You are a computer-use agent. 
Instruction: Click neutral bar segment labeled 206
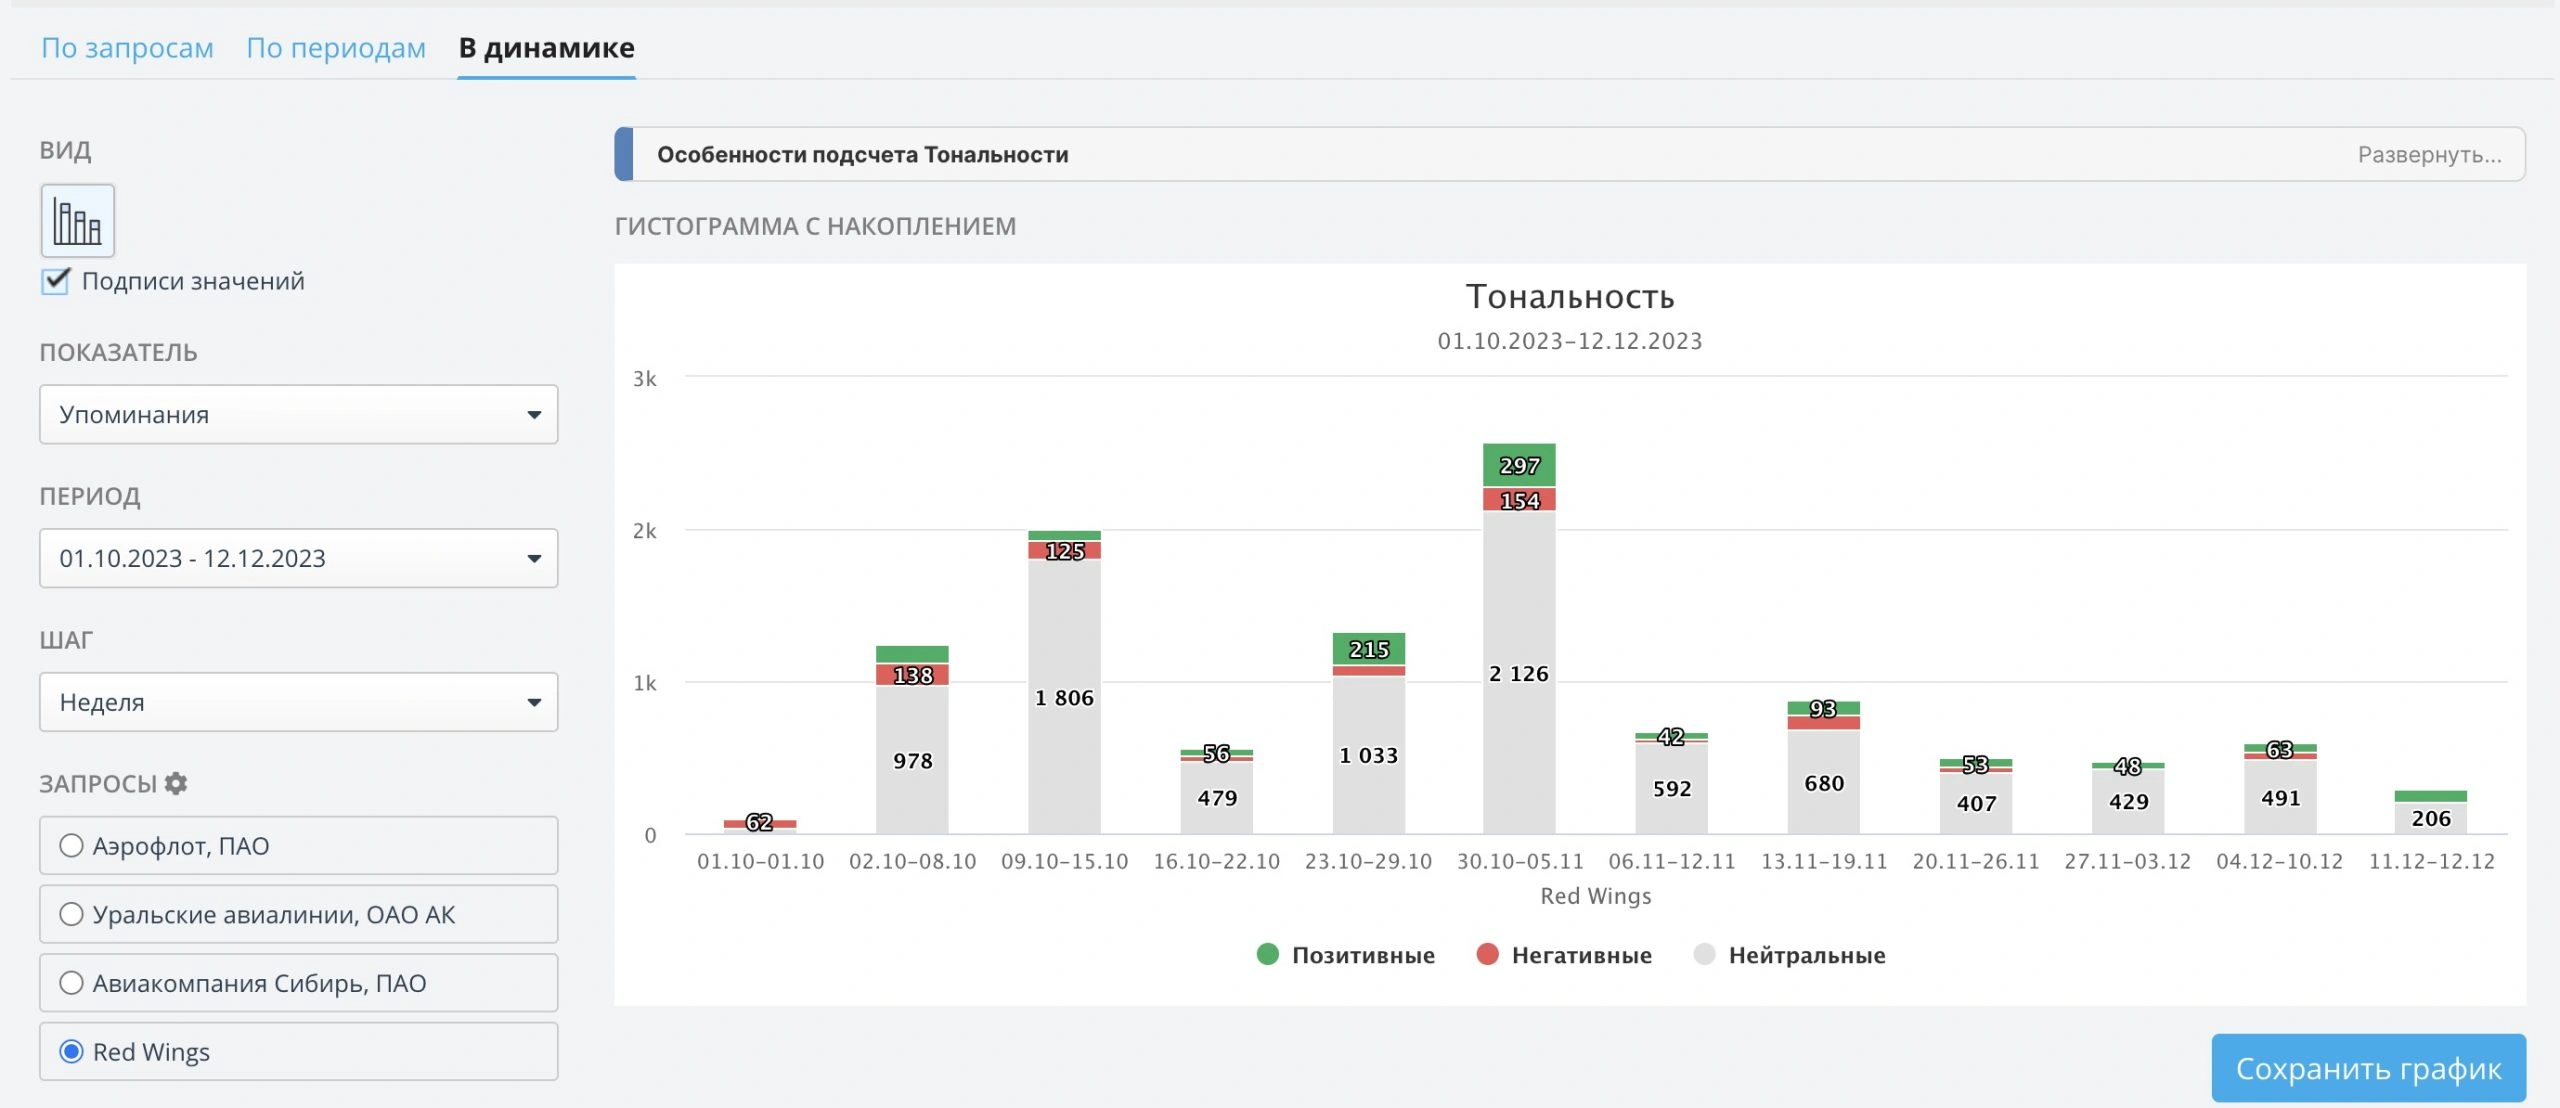point(2430,818)
